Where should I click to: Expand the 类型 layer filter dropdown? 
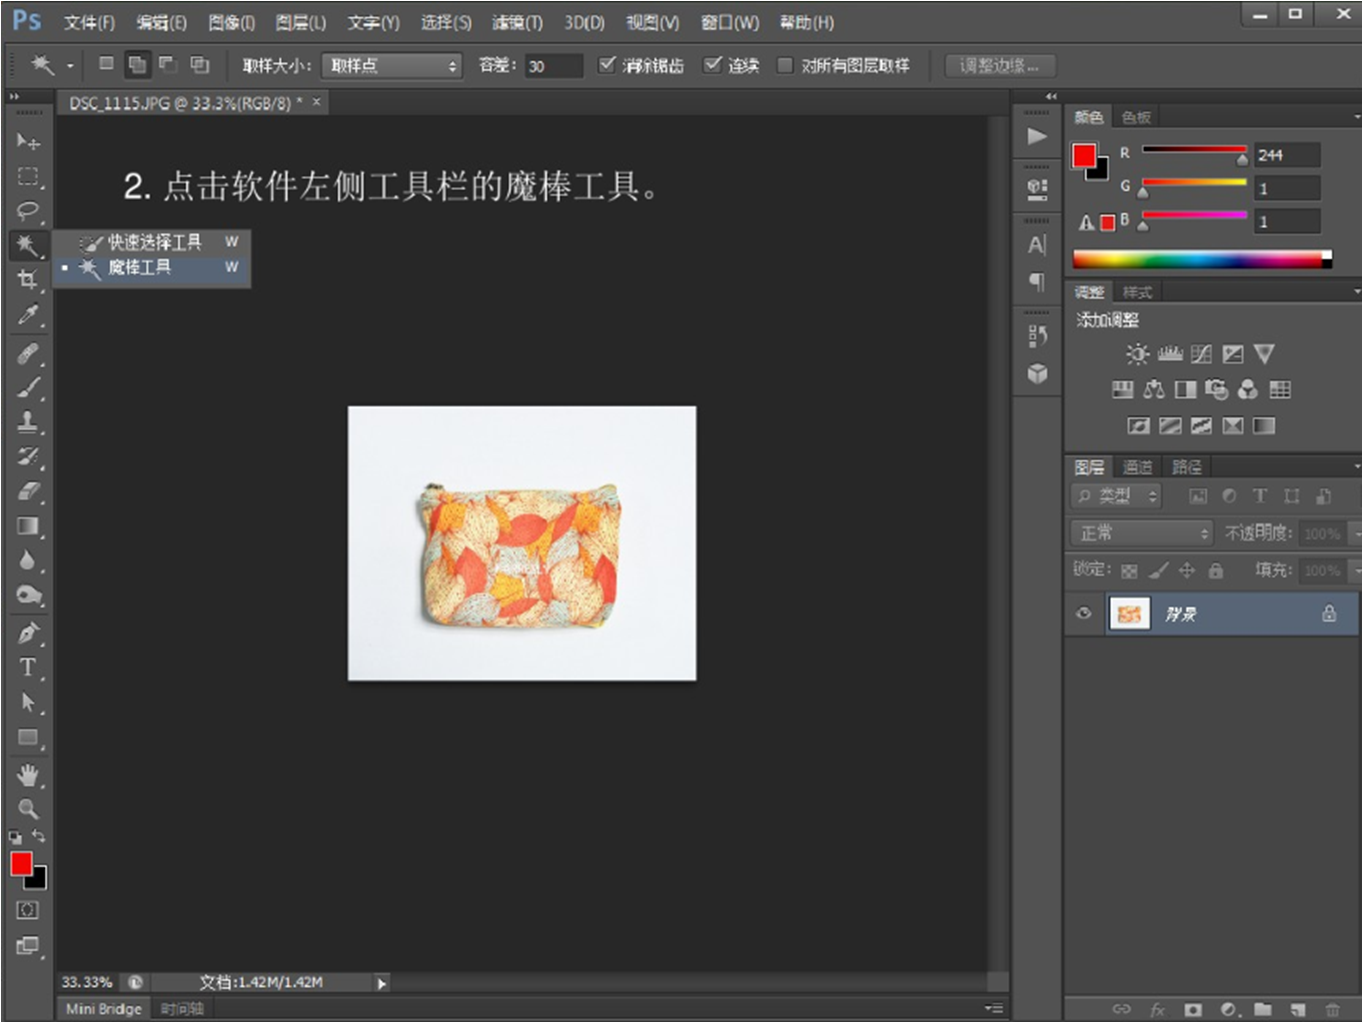[x=1117, y=496]
